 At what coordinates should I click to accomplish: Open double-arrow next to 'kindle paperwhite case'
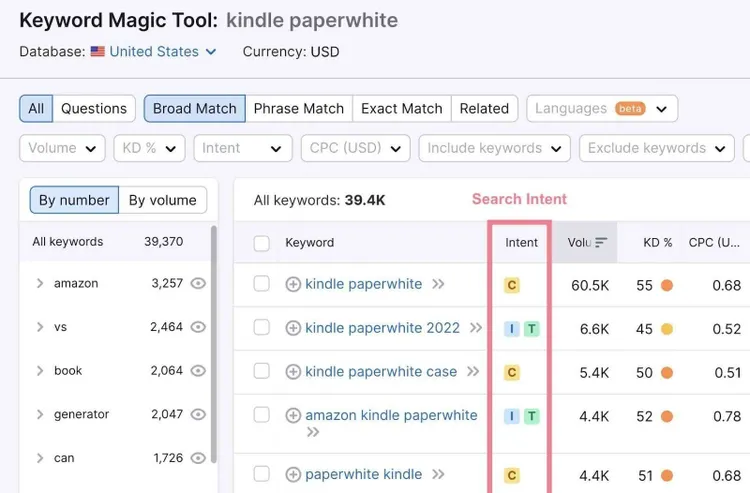click(473, 372)
